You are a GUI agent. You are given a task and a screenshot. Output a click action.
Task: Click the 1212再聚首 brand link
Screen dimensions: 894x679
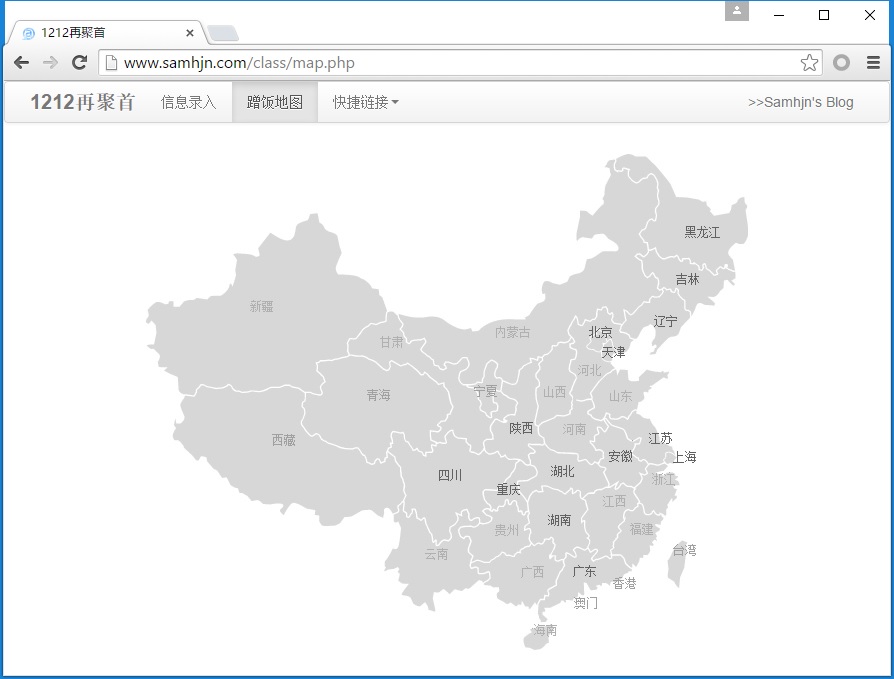pos(82,102)
